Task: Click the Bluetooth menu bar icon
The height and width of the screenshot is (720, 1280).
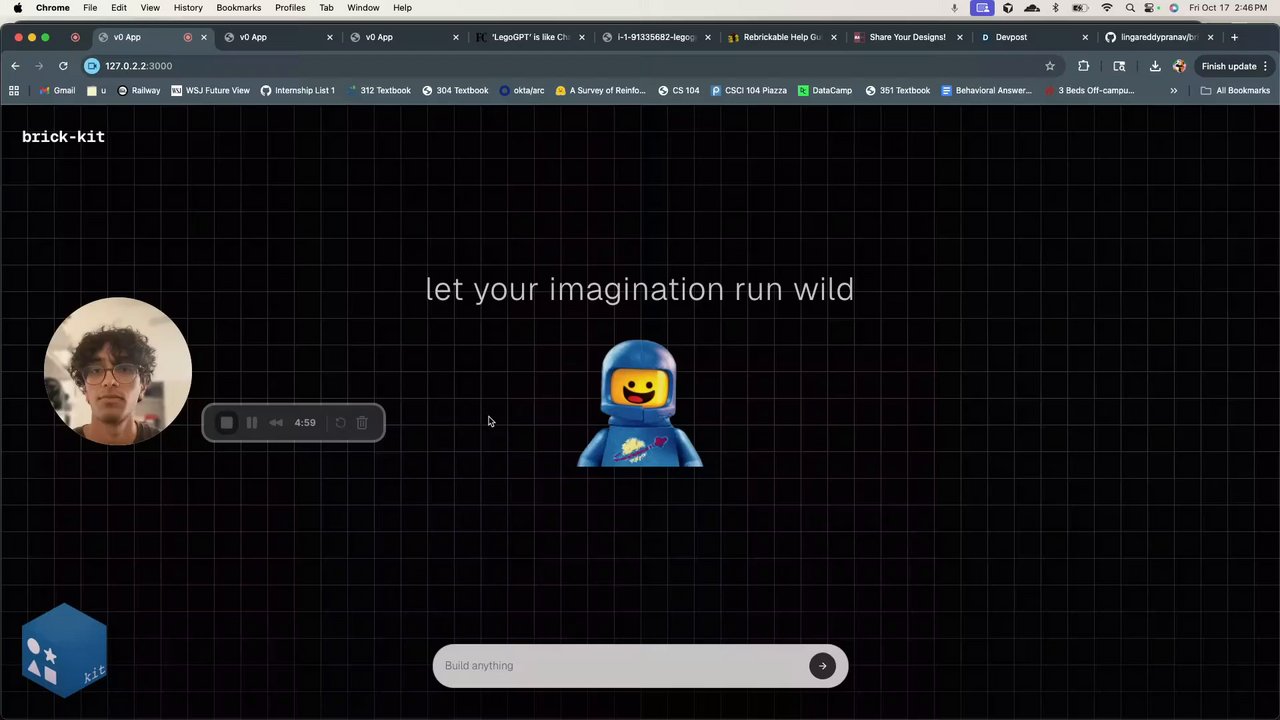Action: [1056, 8]
